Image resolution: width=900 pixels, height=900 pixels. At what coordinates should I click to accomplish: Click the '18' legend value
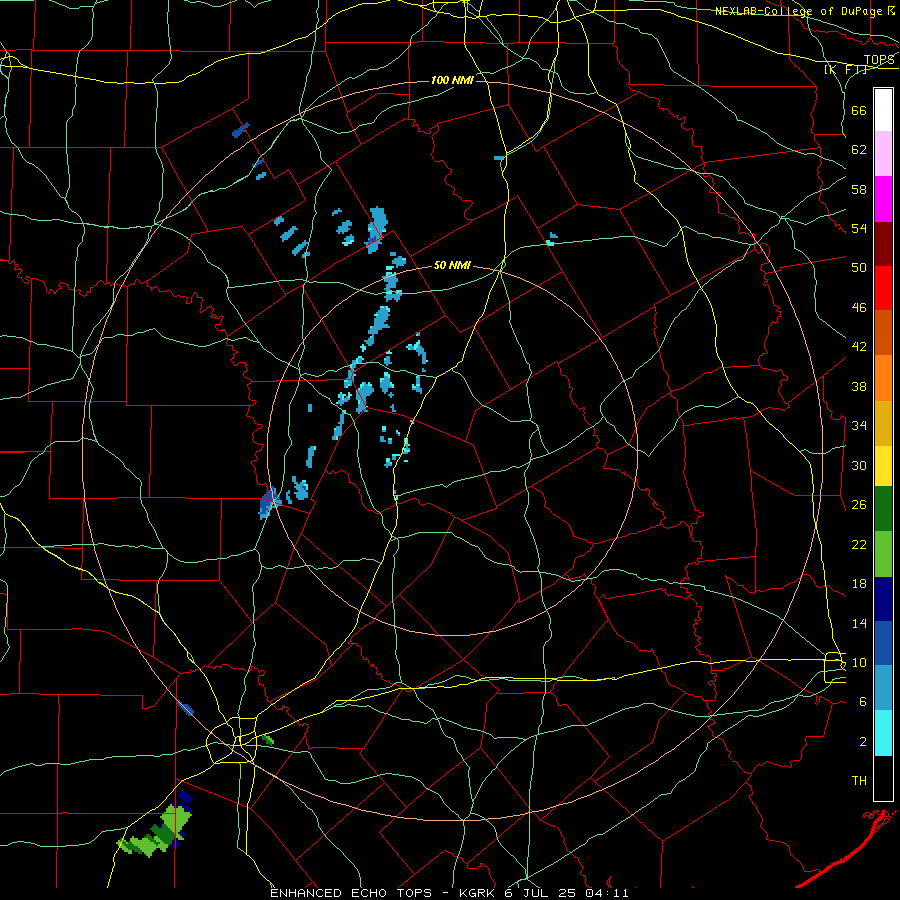pyautogui.click(x=859, y=584)
